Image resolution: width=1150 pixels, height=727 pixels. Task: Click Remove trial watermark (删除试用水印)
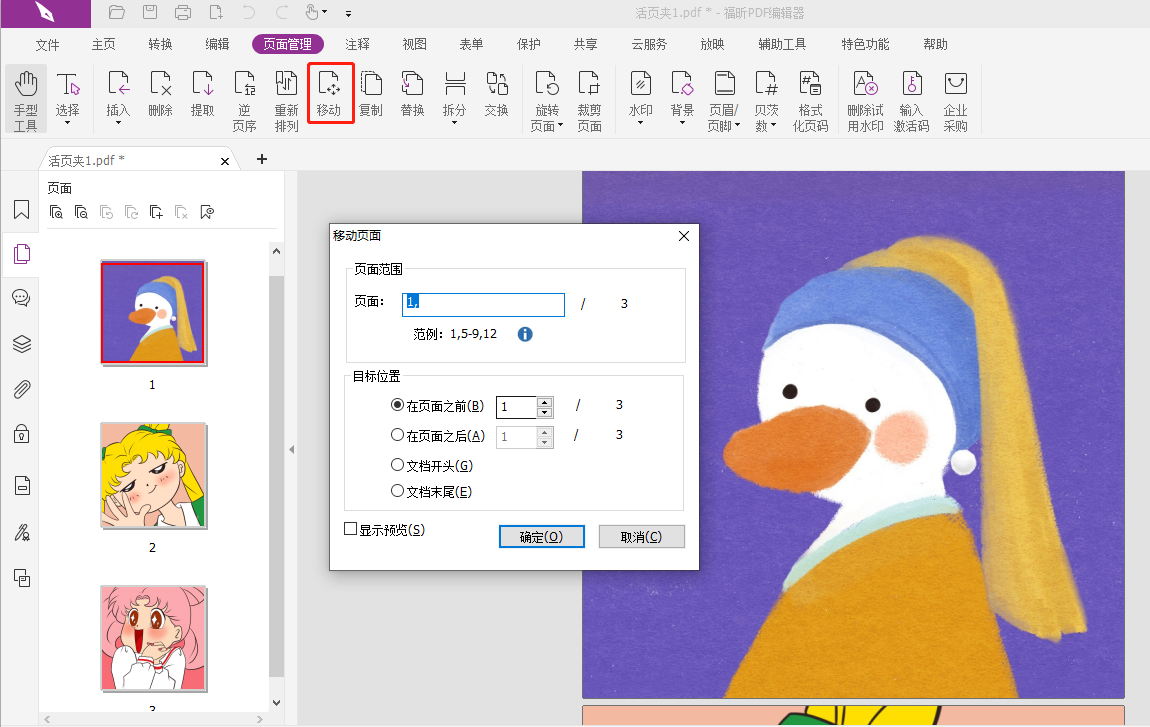tap(865, 101)
